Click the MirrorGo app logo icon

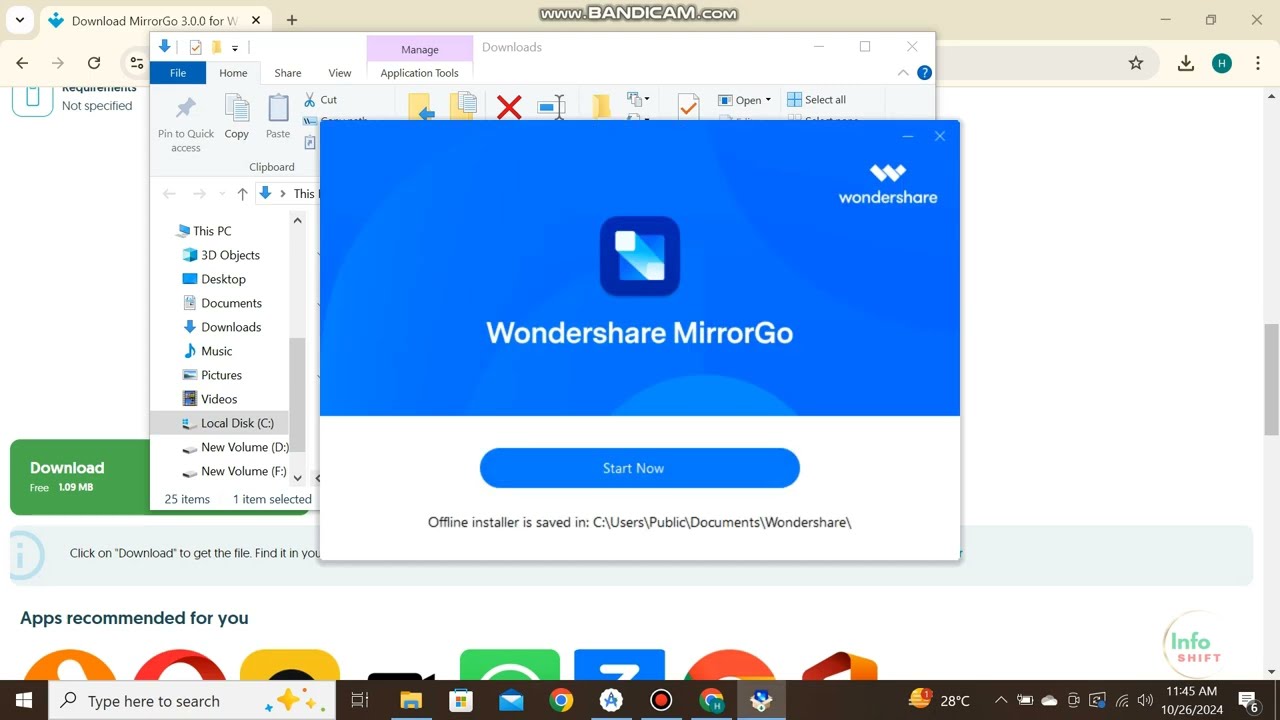(640, 256)
